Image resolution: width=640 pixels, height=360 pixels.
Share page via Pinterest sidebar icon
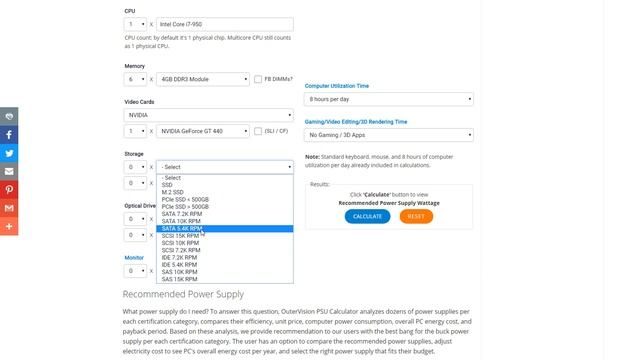[9, 190]
